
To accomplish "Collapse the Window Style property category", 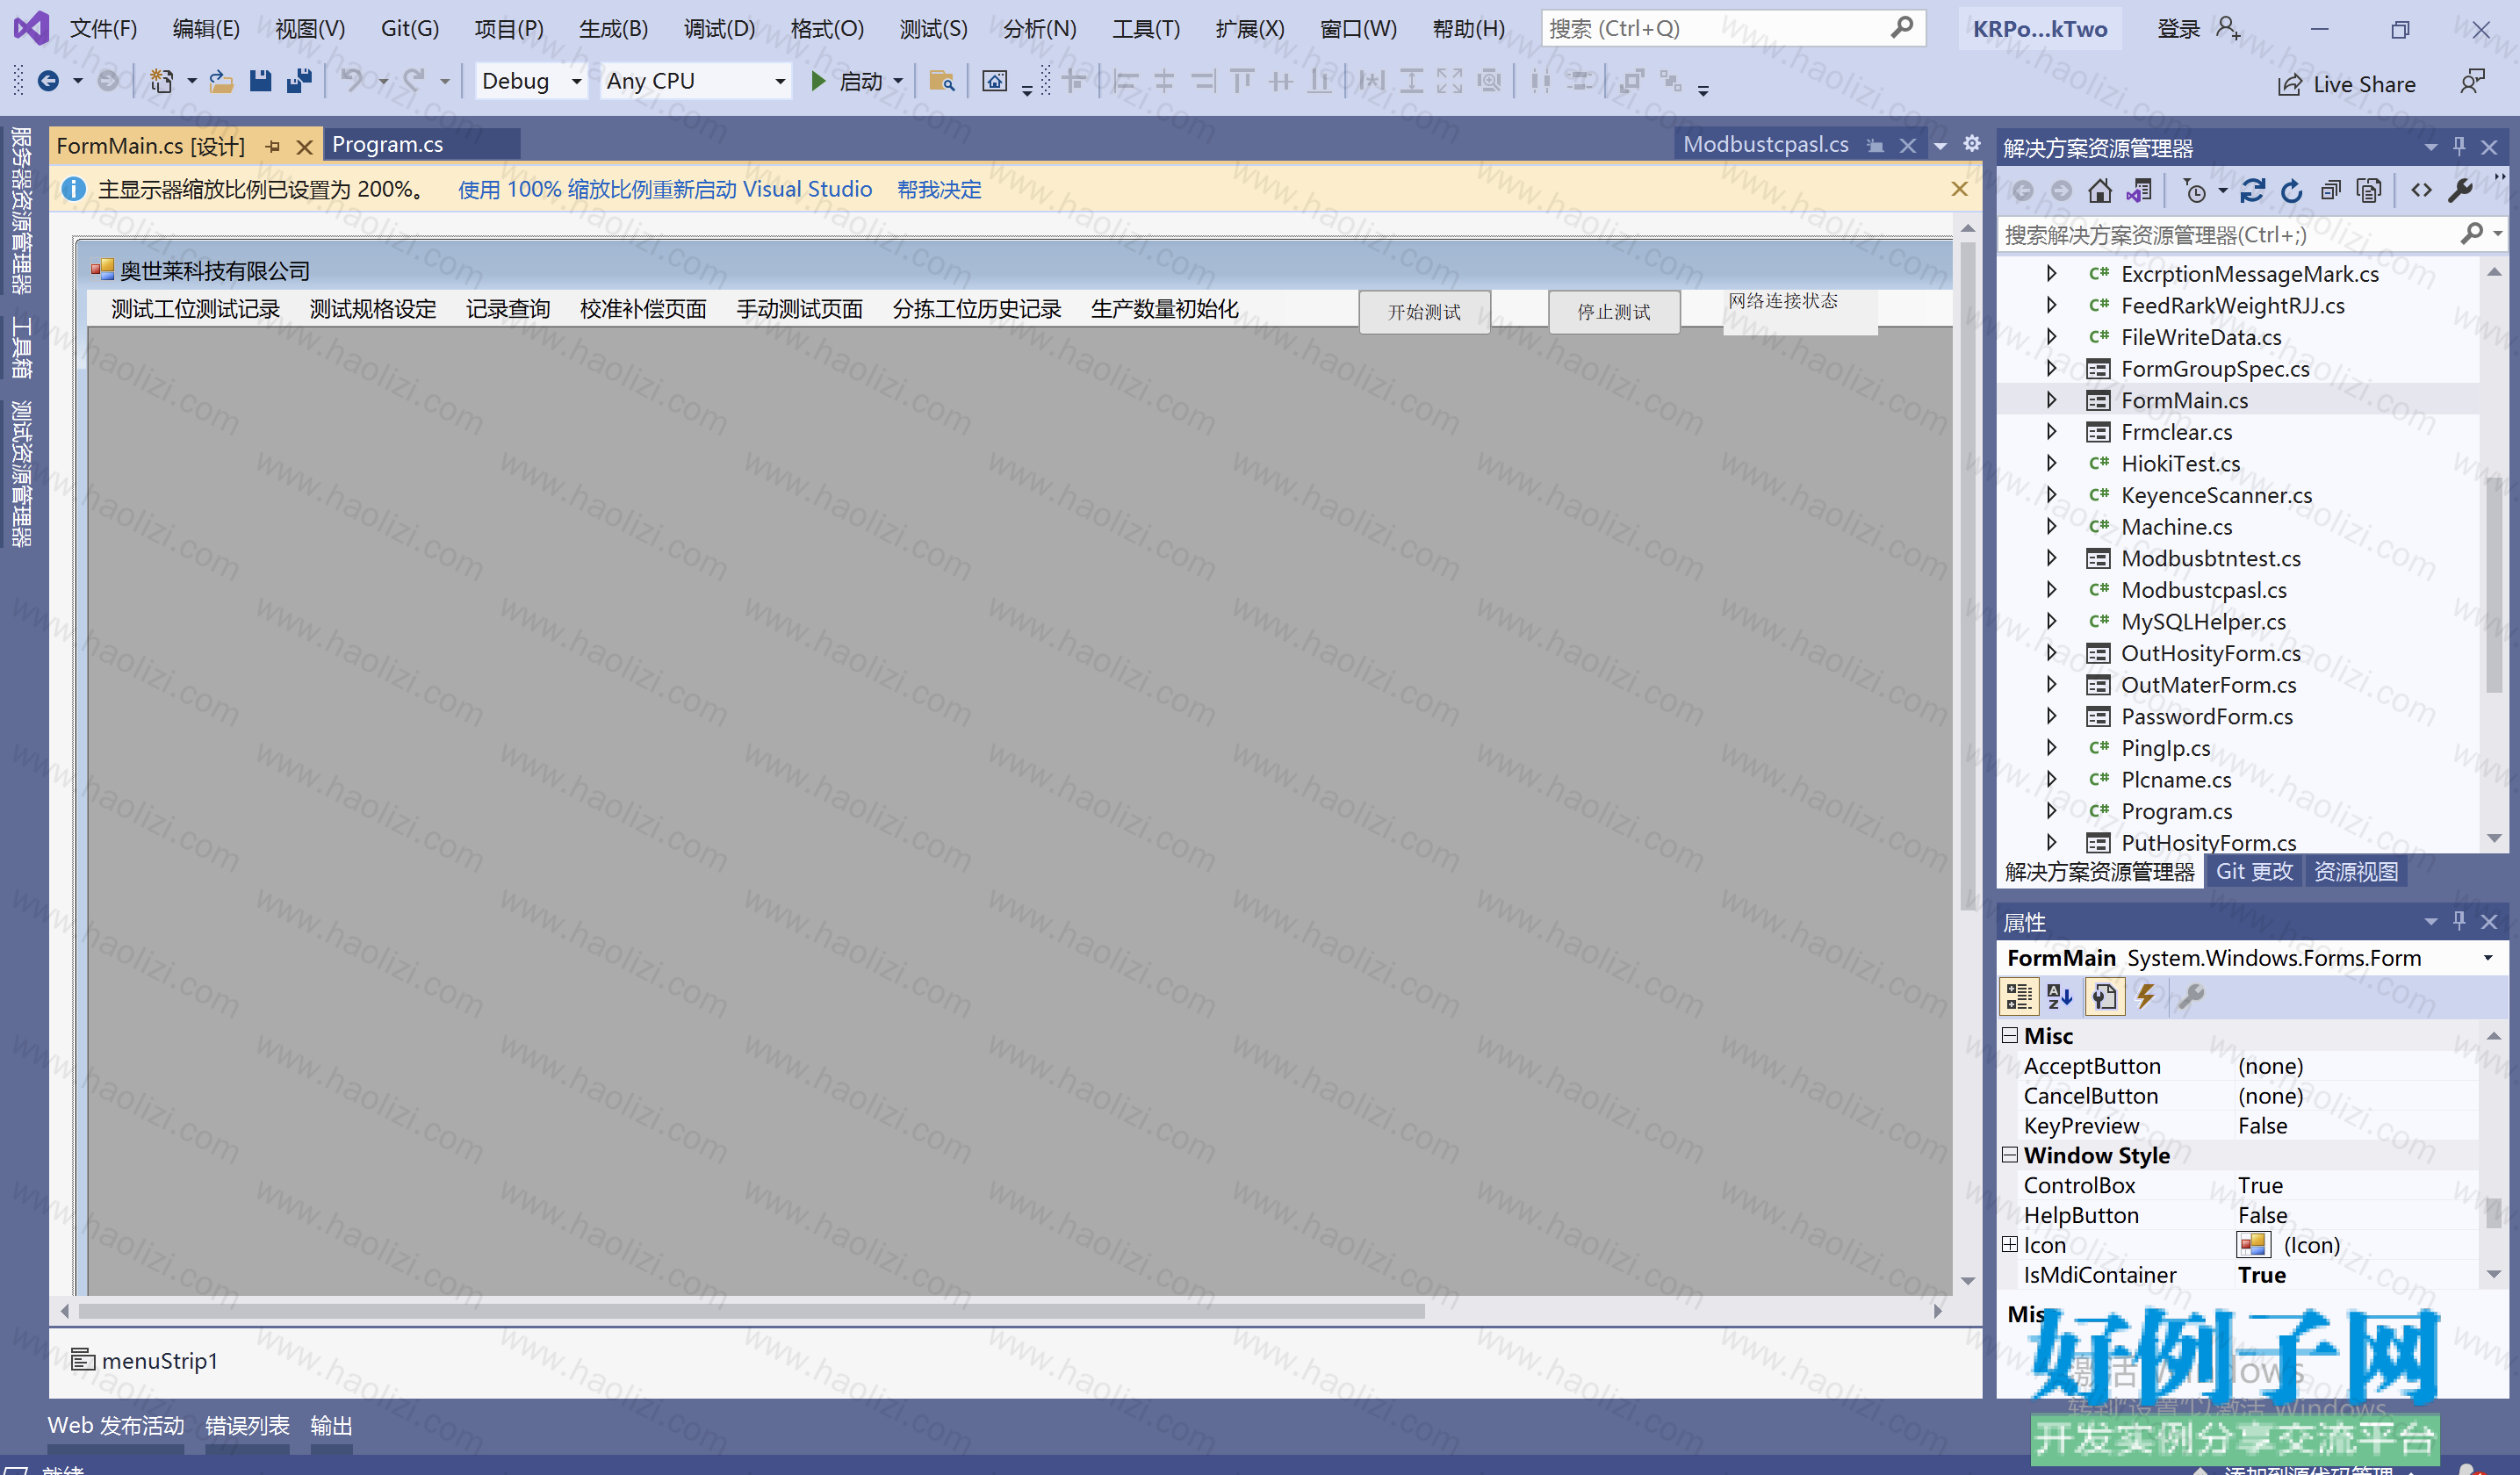I will click(x=2010, y=1154).
